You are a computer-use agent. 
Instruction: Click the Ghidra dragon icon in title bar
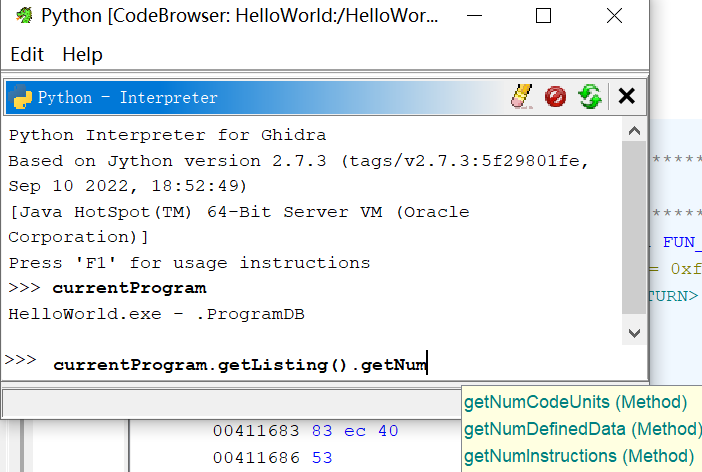tap(24, 16)
